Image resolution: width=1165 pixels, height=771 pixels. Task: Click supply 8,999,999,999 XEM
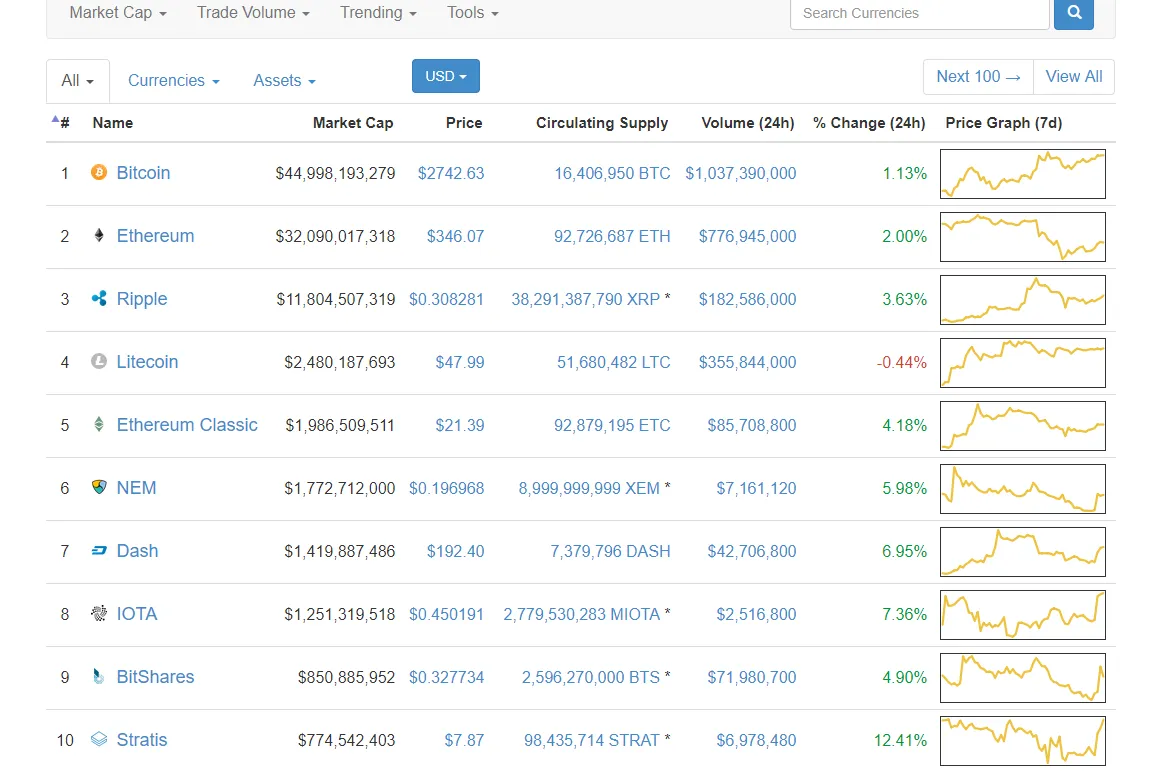(589, 488)
